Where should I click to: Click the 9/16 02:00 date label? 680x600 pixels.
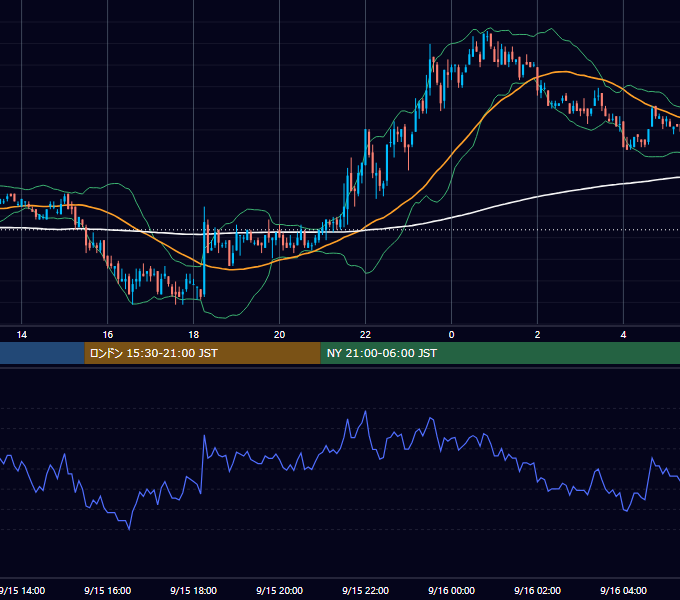tap(537, 590)
